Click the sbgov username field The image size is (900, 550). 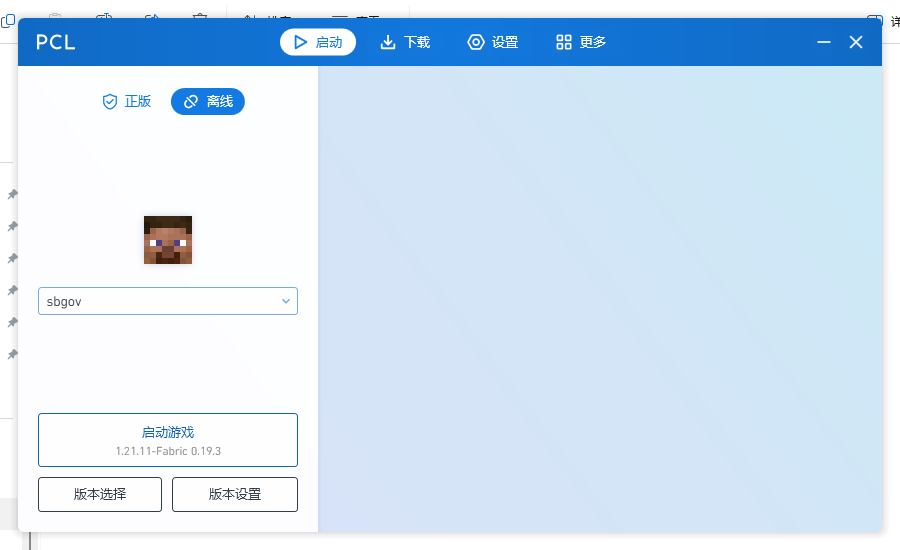168,301
